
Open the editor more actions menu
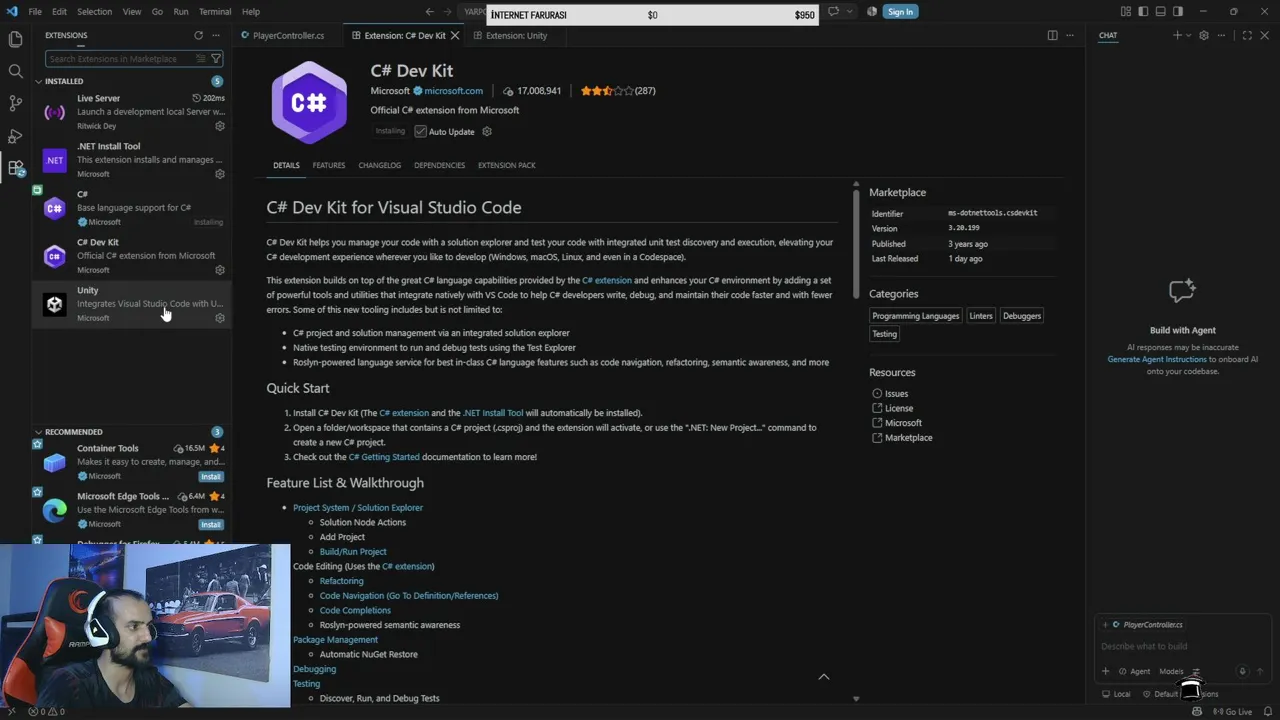pos(1070,35)
